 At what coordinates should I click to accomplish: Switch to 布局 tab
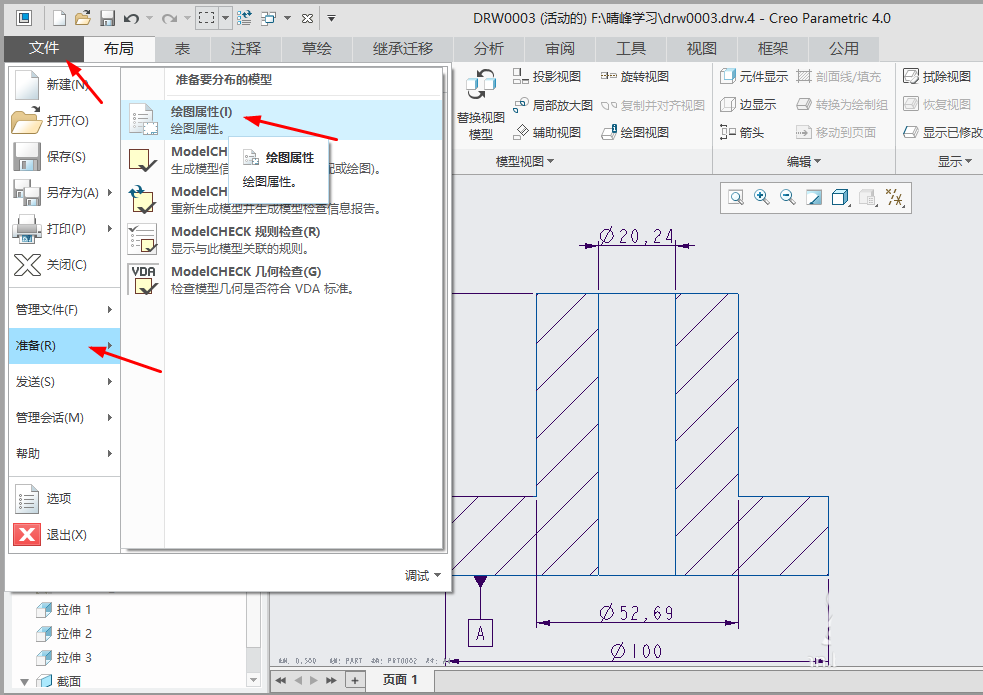(119, 49)
